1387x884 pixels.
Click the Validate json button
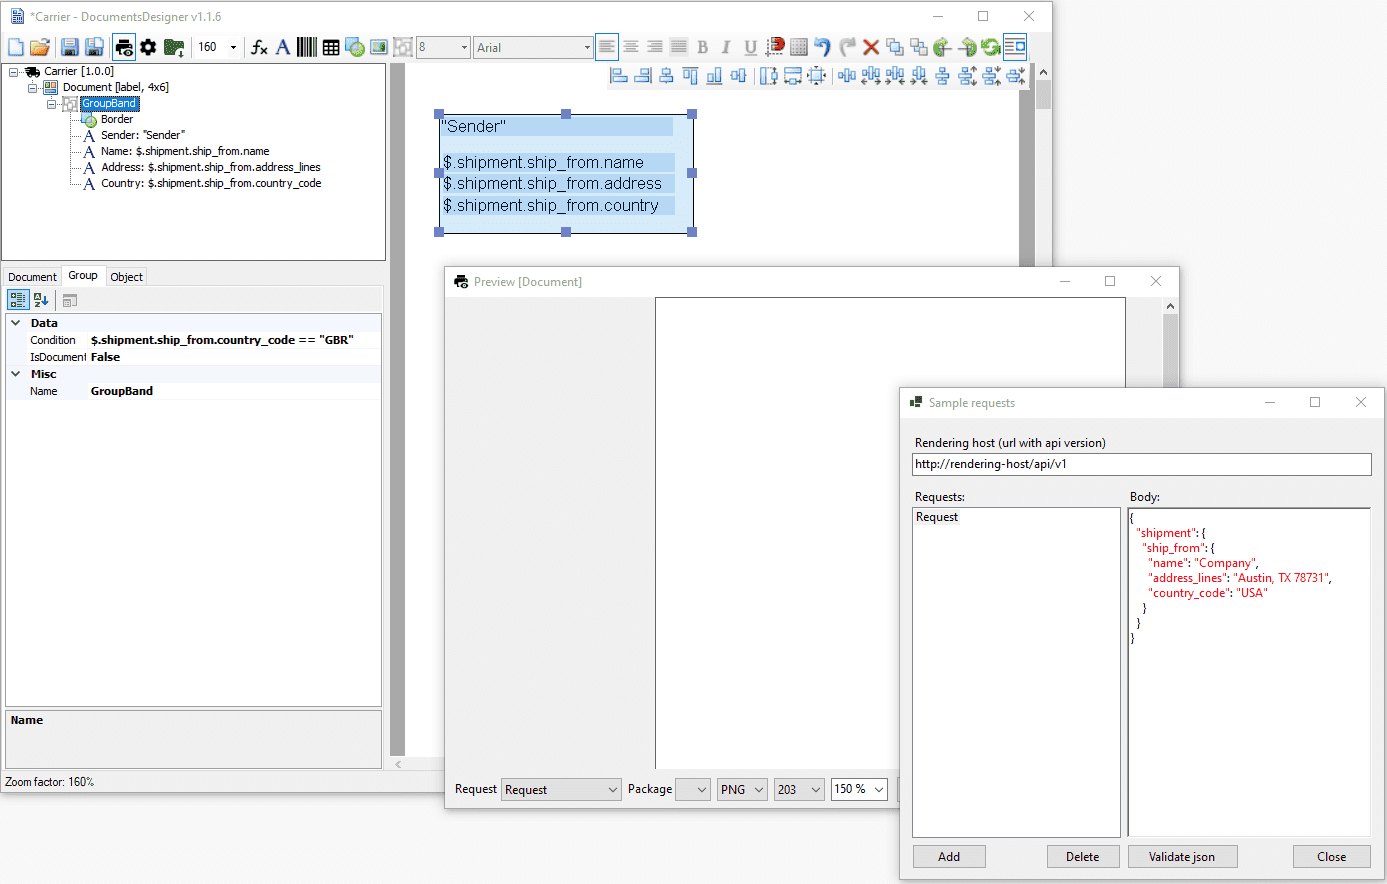point(1182,857)
